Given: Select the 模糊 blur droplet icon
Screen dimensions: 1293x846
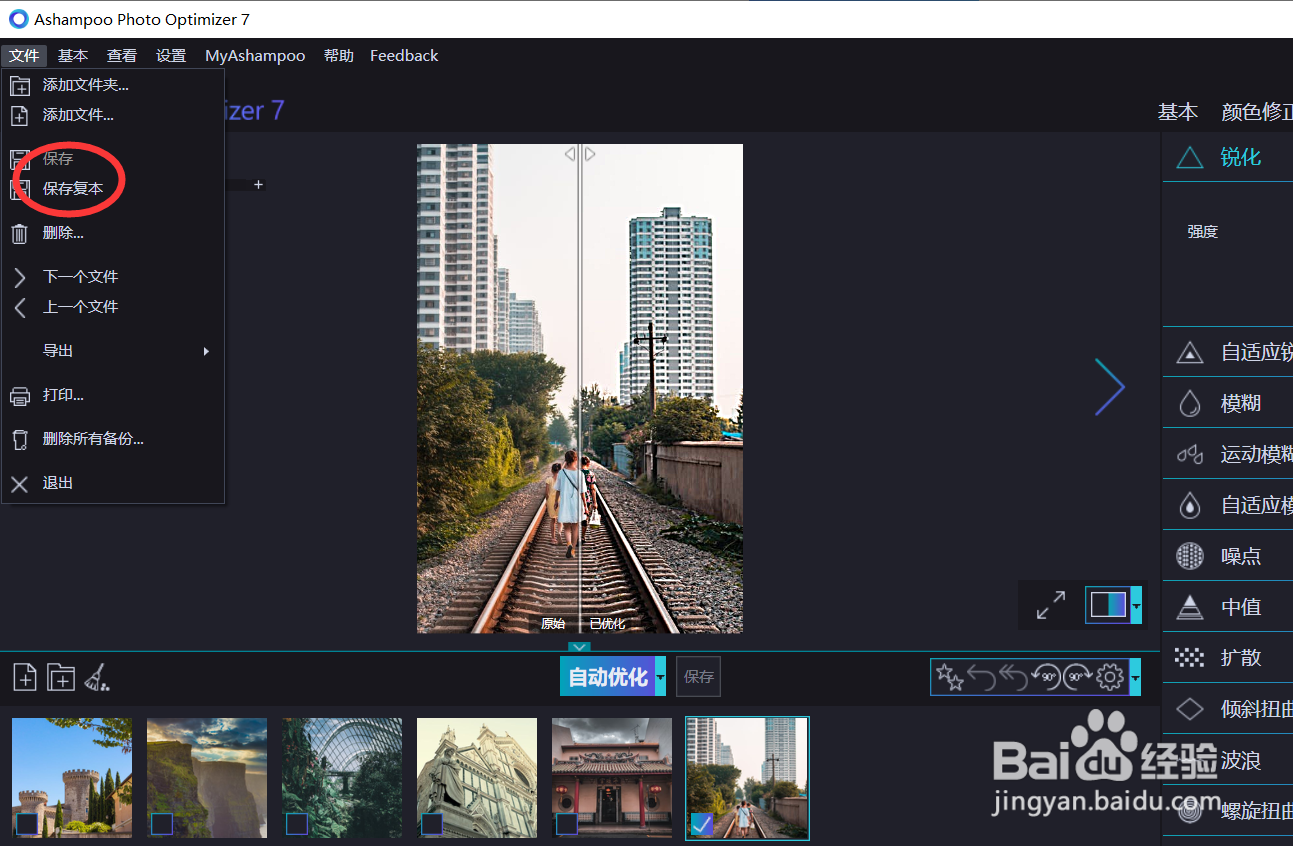Looking at the screenshot, I should click(x=1189, y=403).
